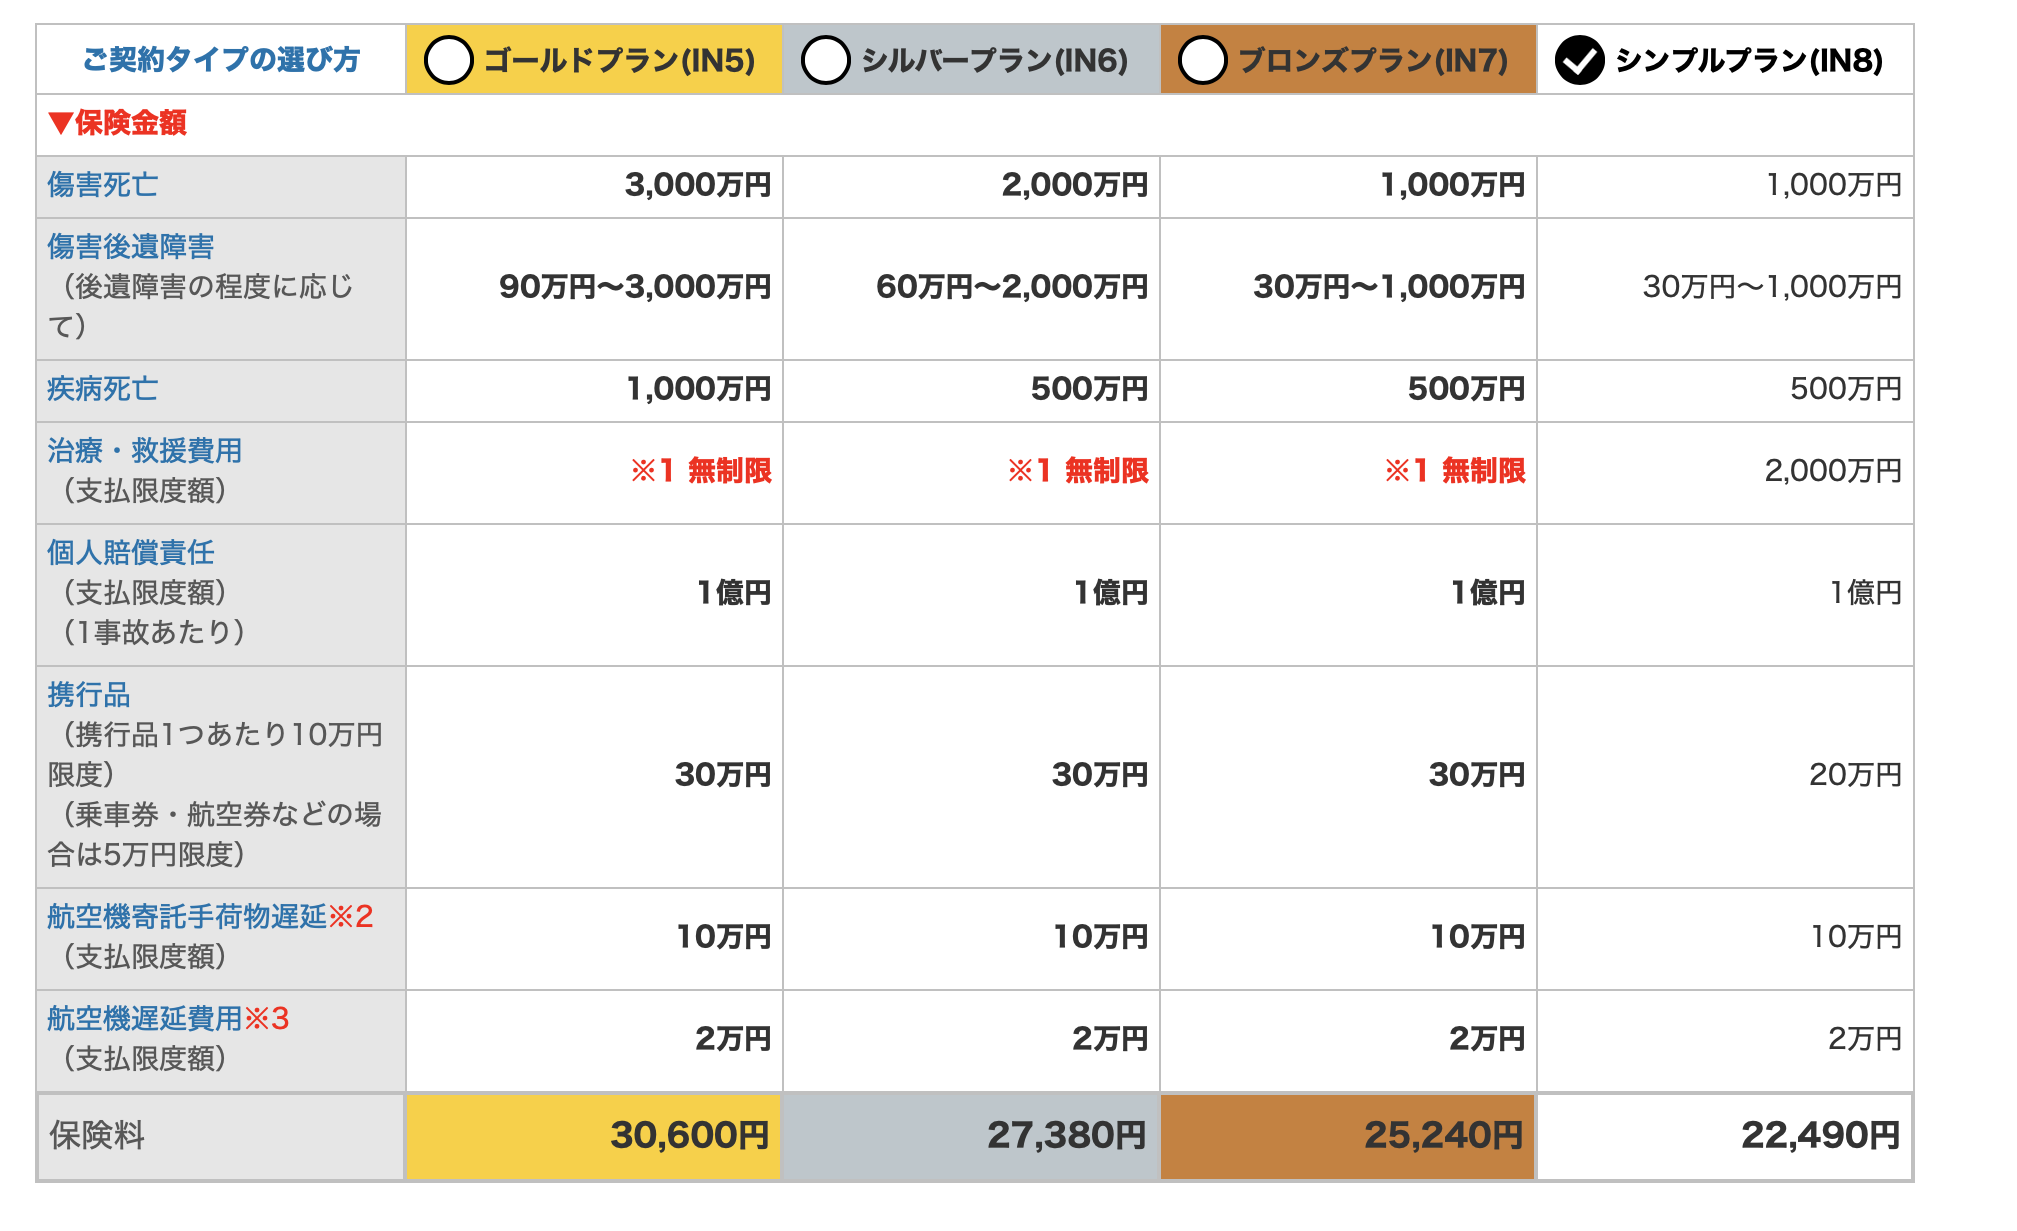
Task: Click the 航空機遅延費用 link
Action: pyautogui.click(x=145, y=1019)
